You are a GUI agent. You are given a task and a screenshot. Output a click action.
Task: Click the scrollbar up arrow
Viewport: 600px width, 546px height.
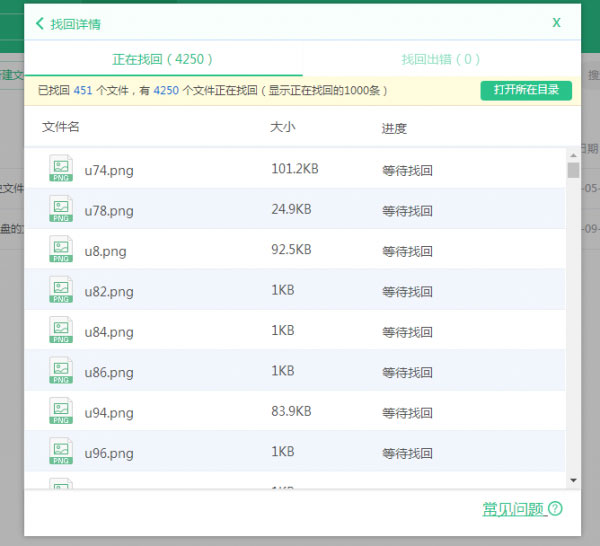point(573,155)
